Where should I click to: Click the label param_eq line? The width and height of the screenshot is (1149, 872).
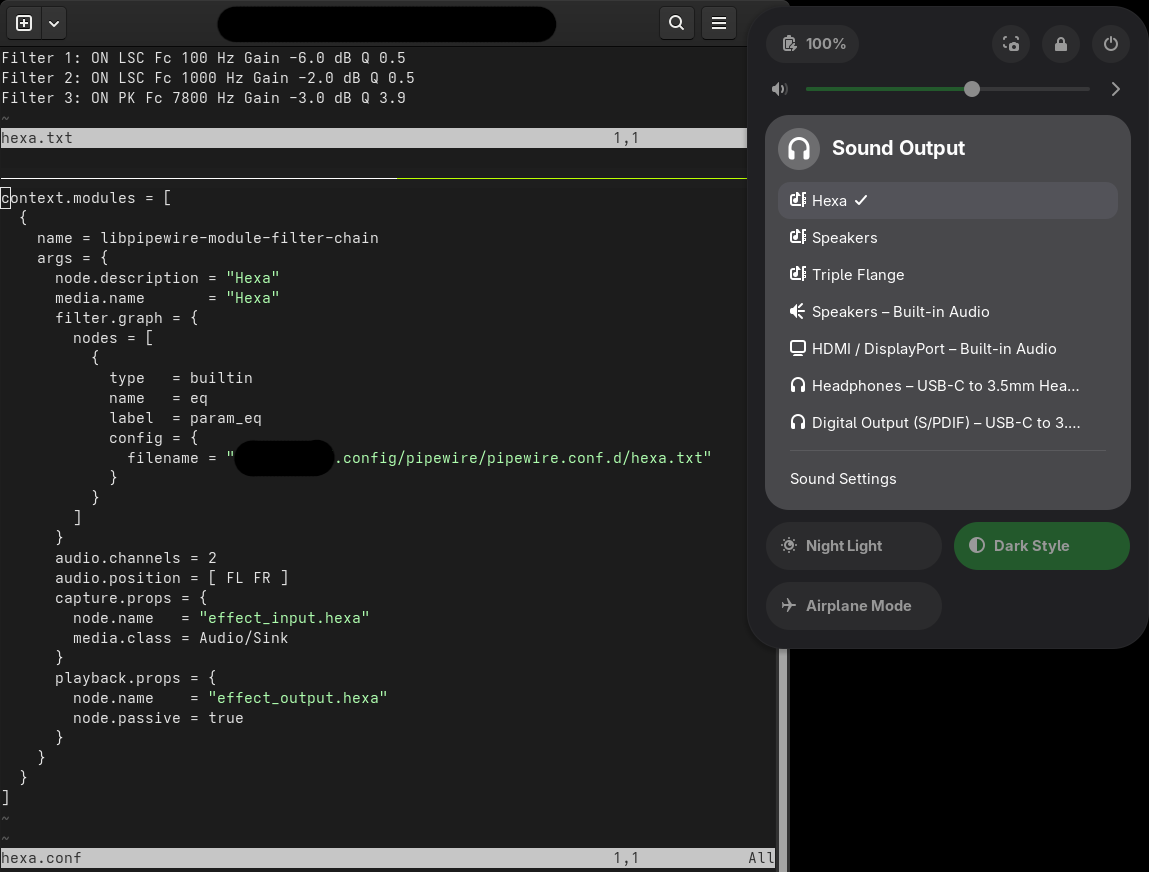click(x=185, y=418)
